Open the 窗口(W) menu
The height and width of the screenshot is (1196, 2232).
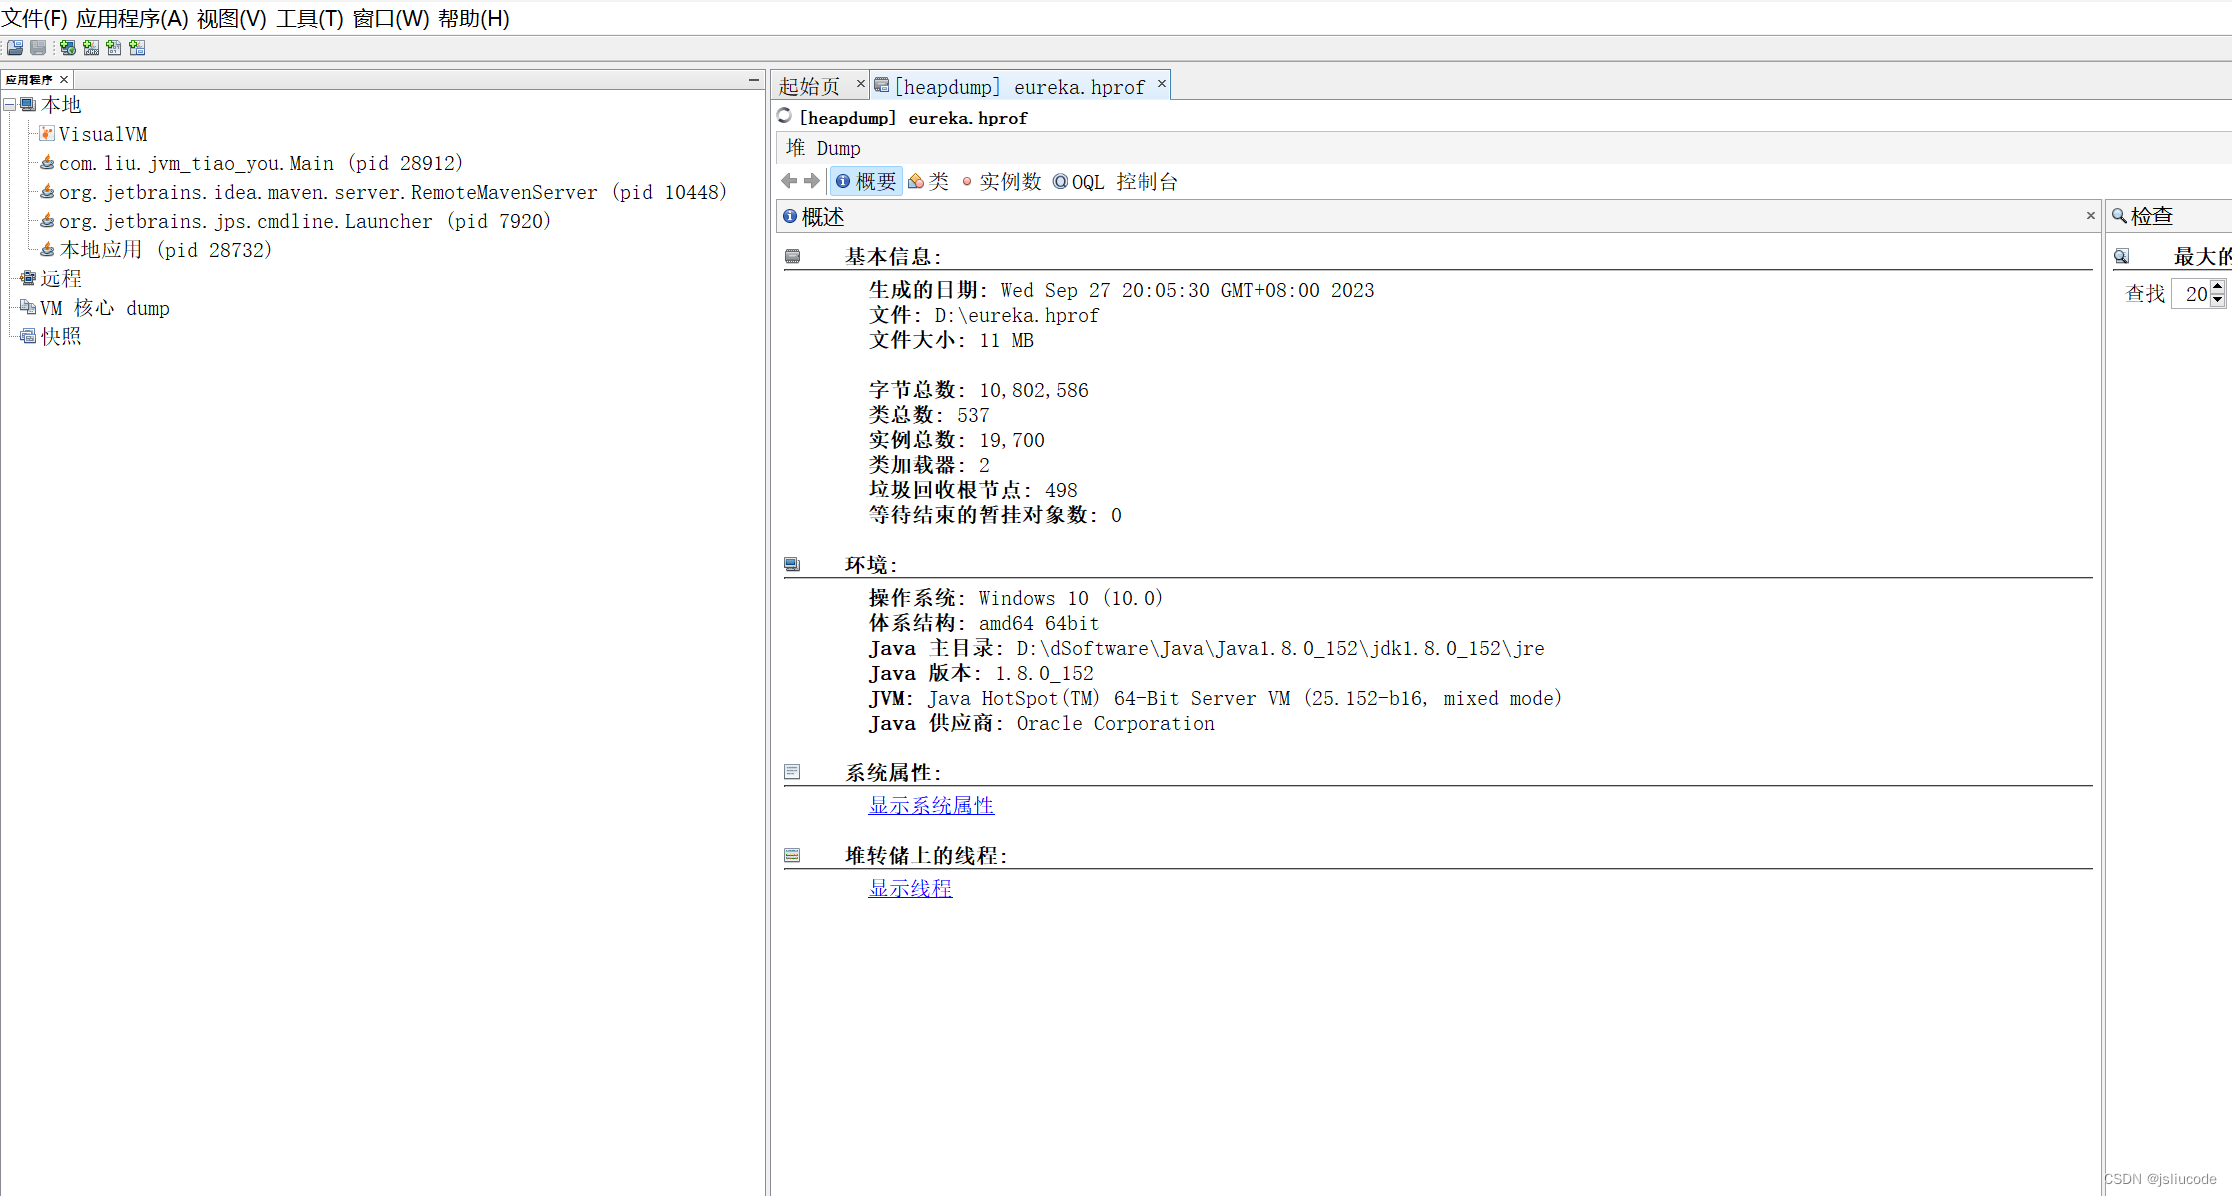[x=391, y=18]
